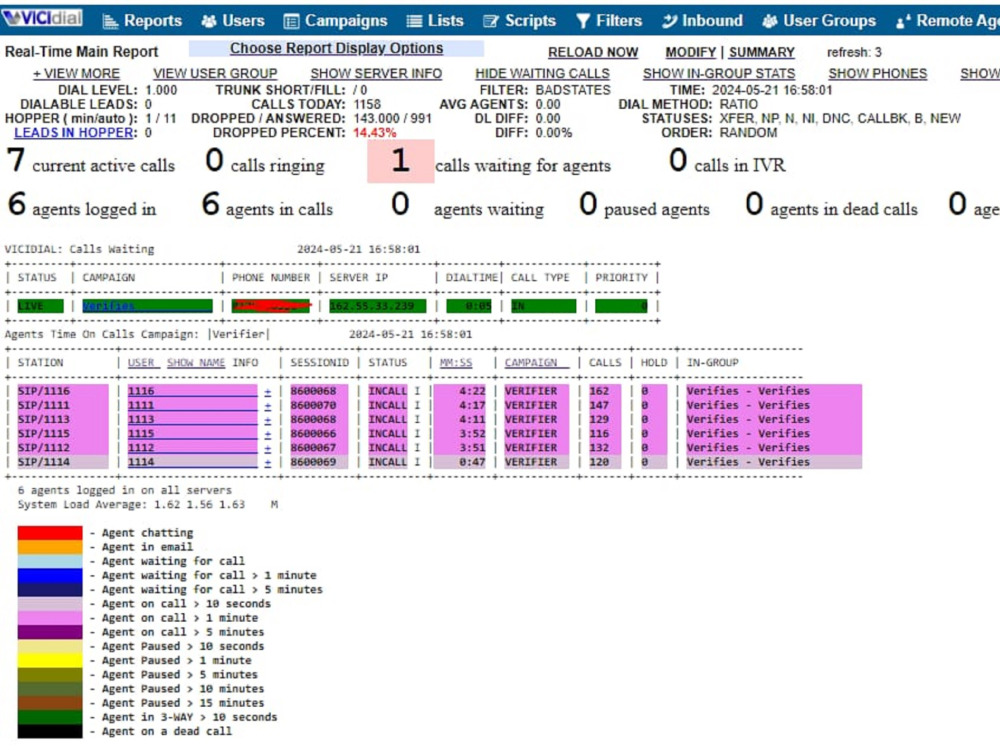The width and height of the screenshot is (1000, 750).
Task: Click the LIVE status cell
Action: coord(40,306)
